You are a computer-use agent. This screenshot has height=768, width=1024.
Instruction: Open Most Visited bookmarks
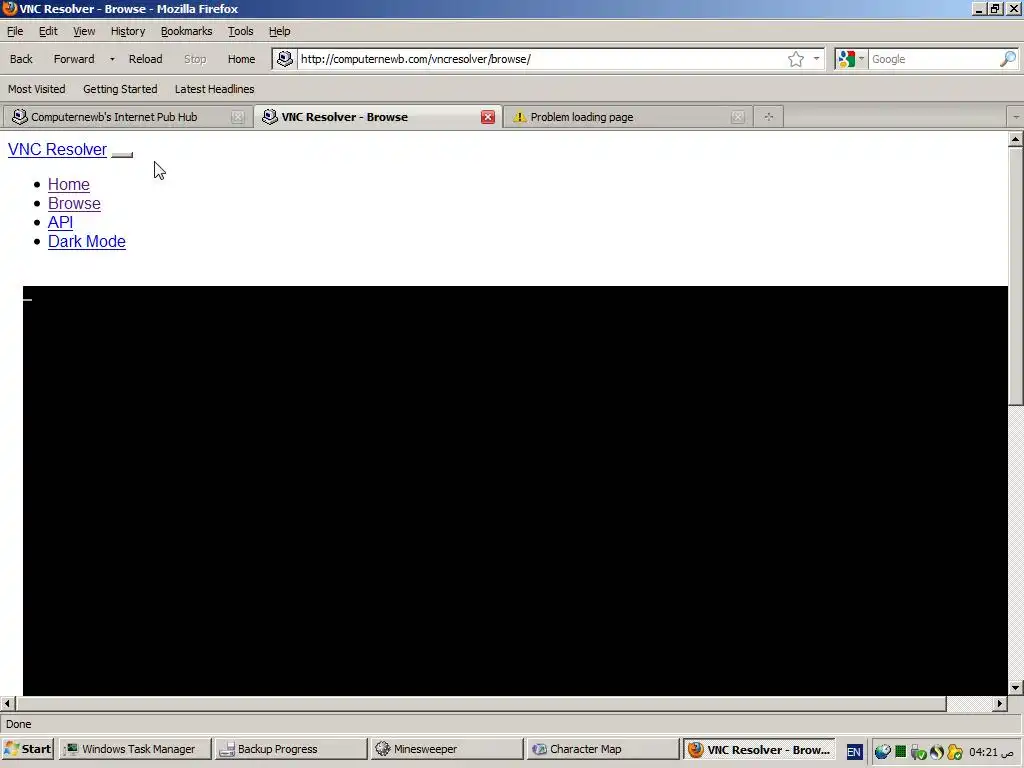37,89
